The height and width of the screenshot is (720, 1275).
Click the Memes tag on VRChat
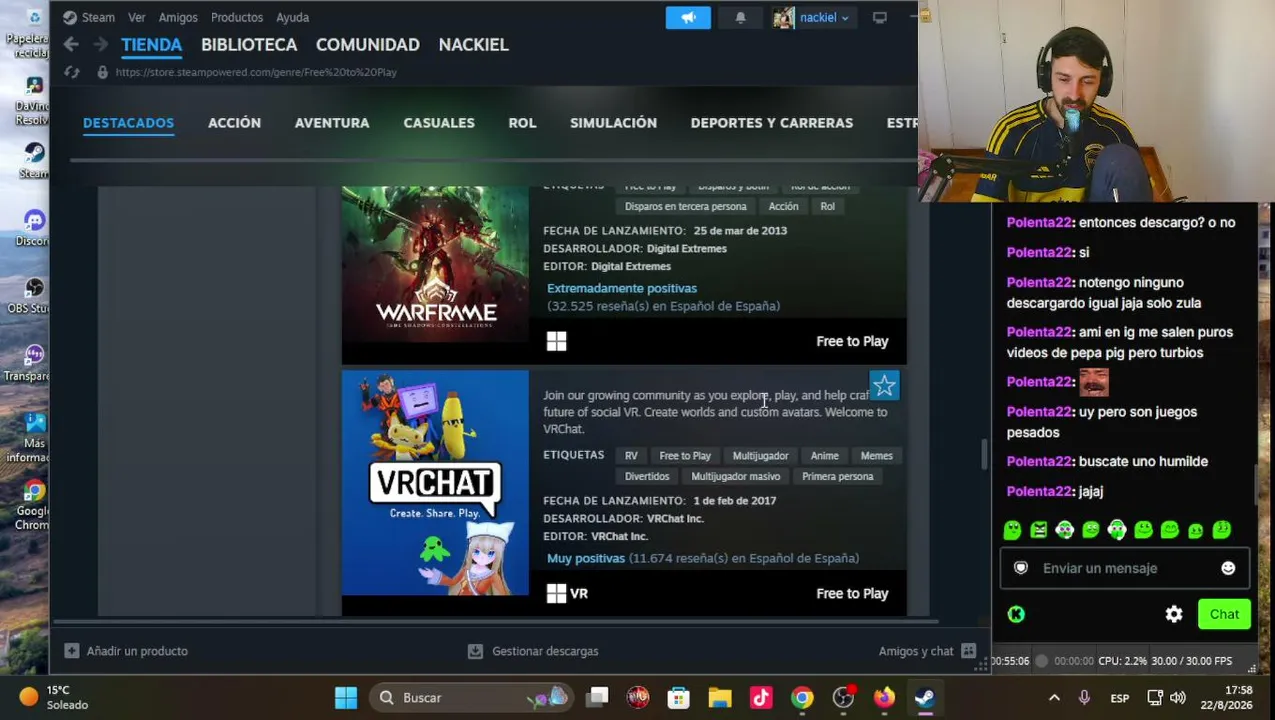click(876, 456)
